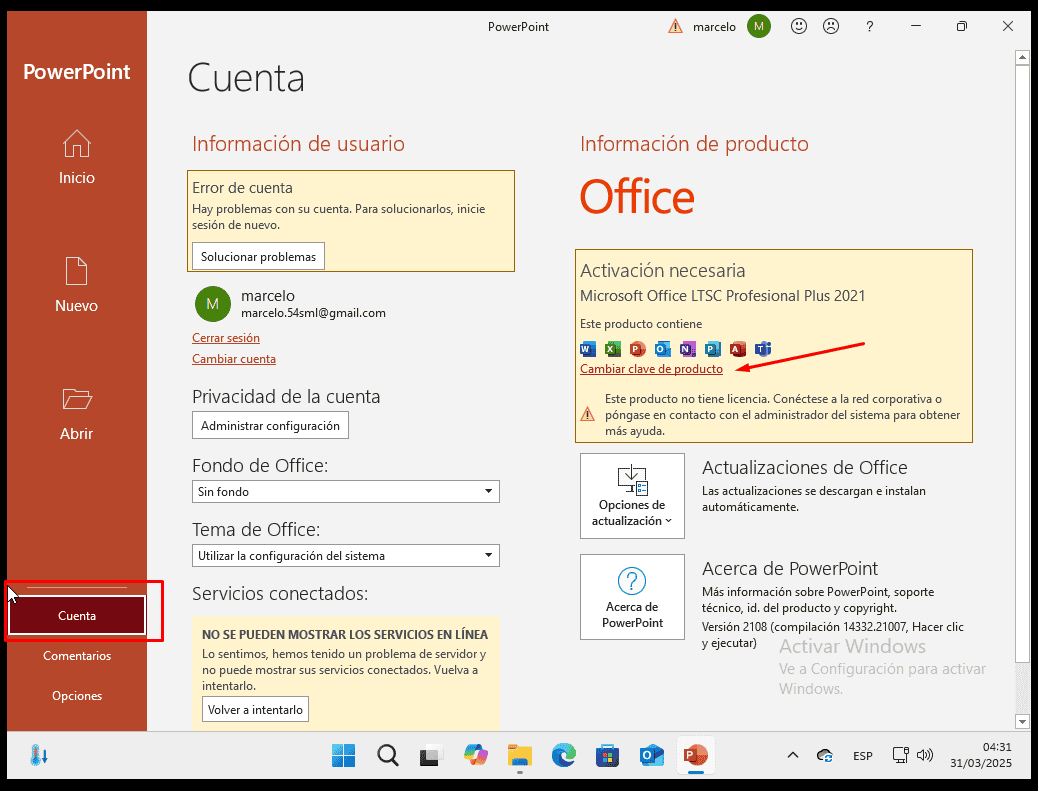Click the Microsoft Edge taskbar icon
This screenshot has width=1038, height=791.
pyautogui.click(x=563, y=755)
